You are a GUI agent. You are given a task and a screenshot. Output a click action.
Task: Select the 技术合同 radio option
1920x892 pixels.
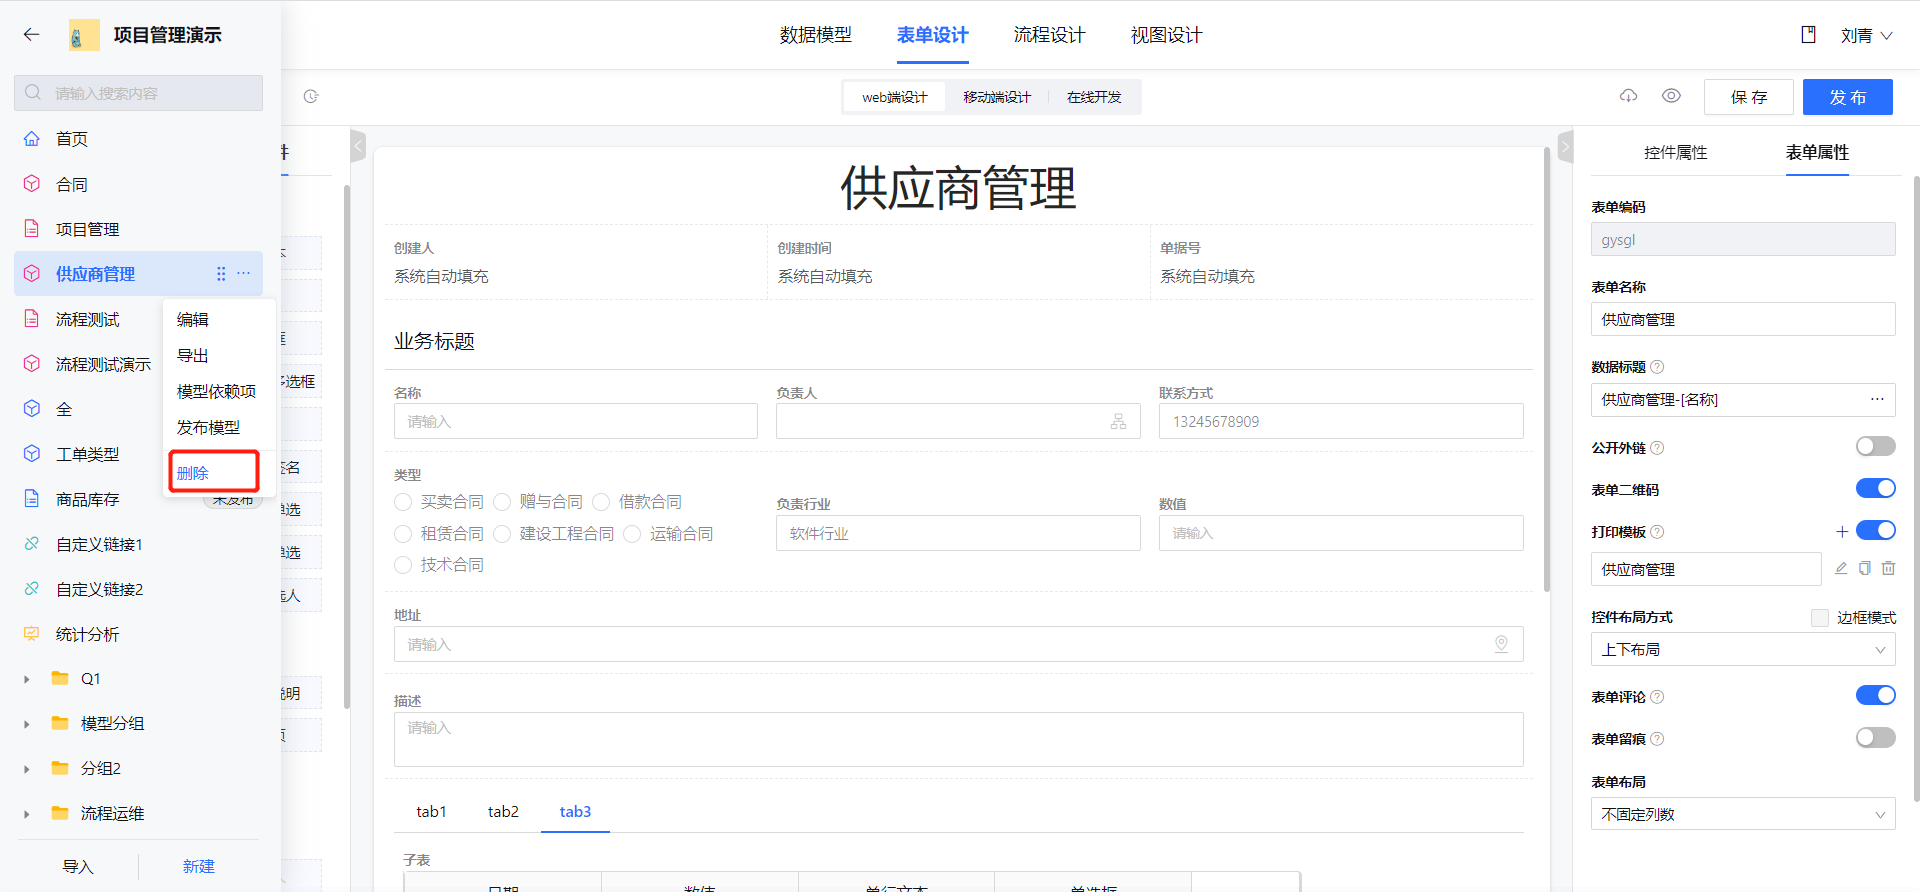403,565
